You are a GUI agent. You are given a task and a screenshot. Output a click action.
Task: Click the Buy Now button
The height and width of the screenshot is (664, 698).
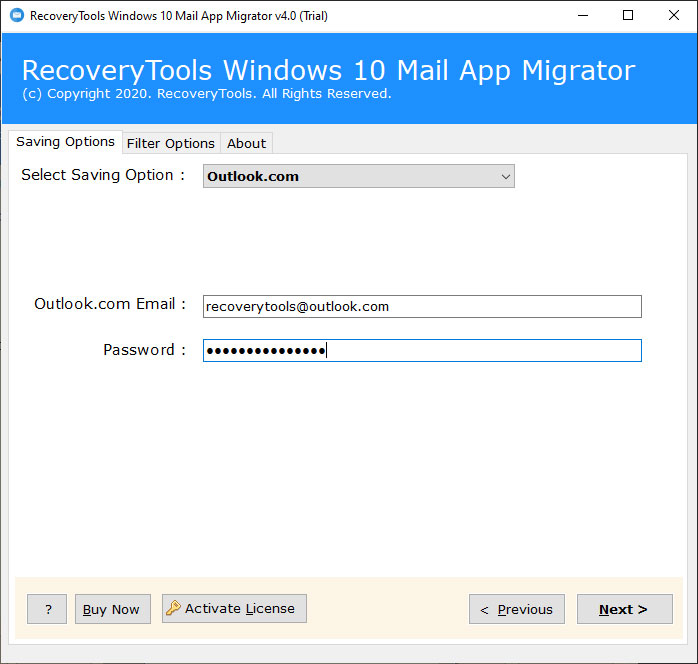click(113, 609)
